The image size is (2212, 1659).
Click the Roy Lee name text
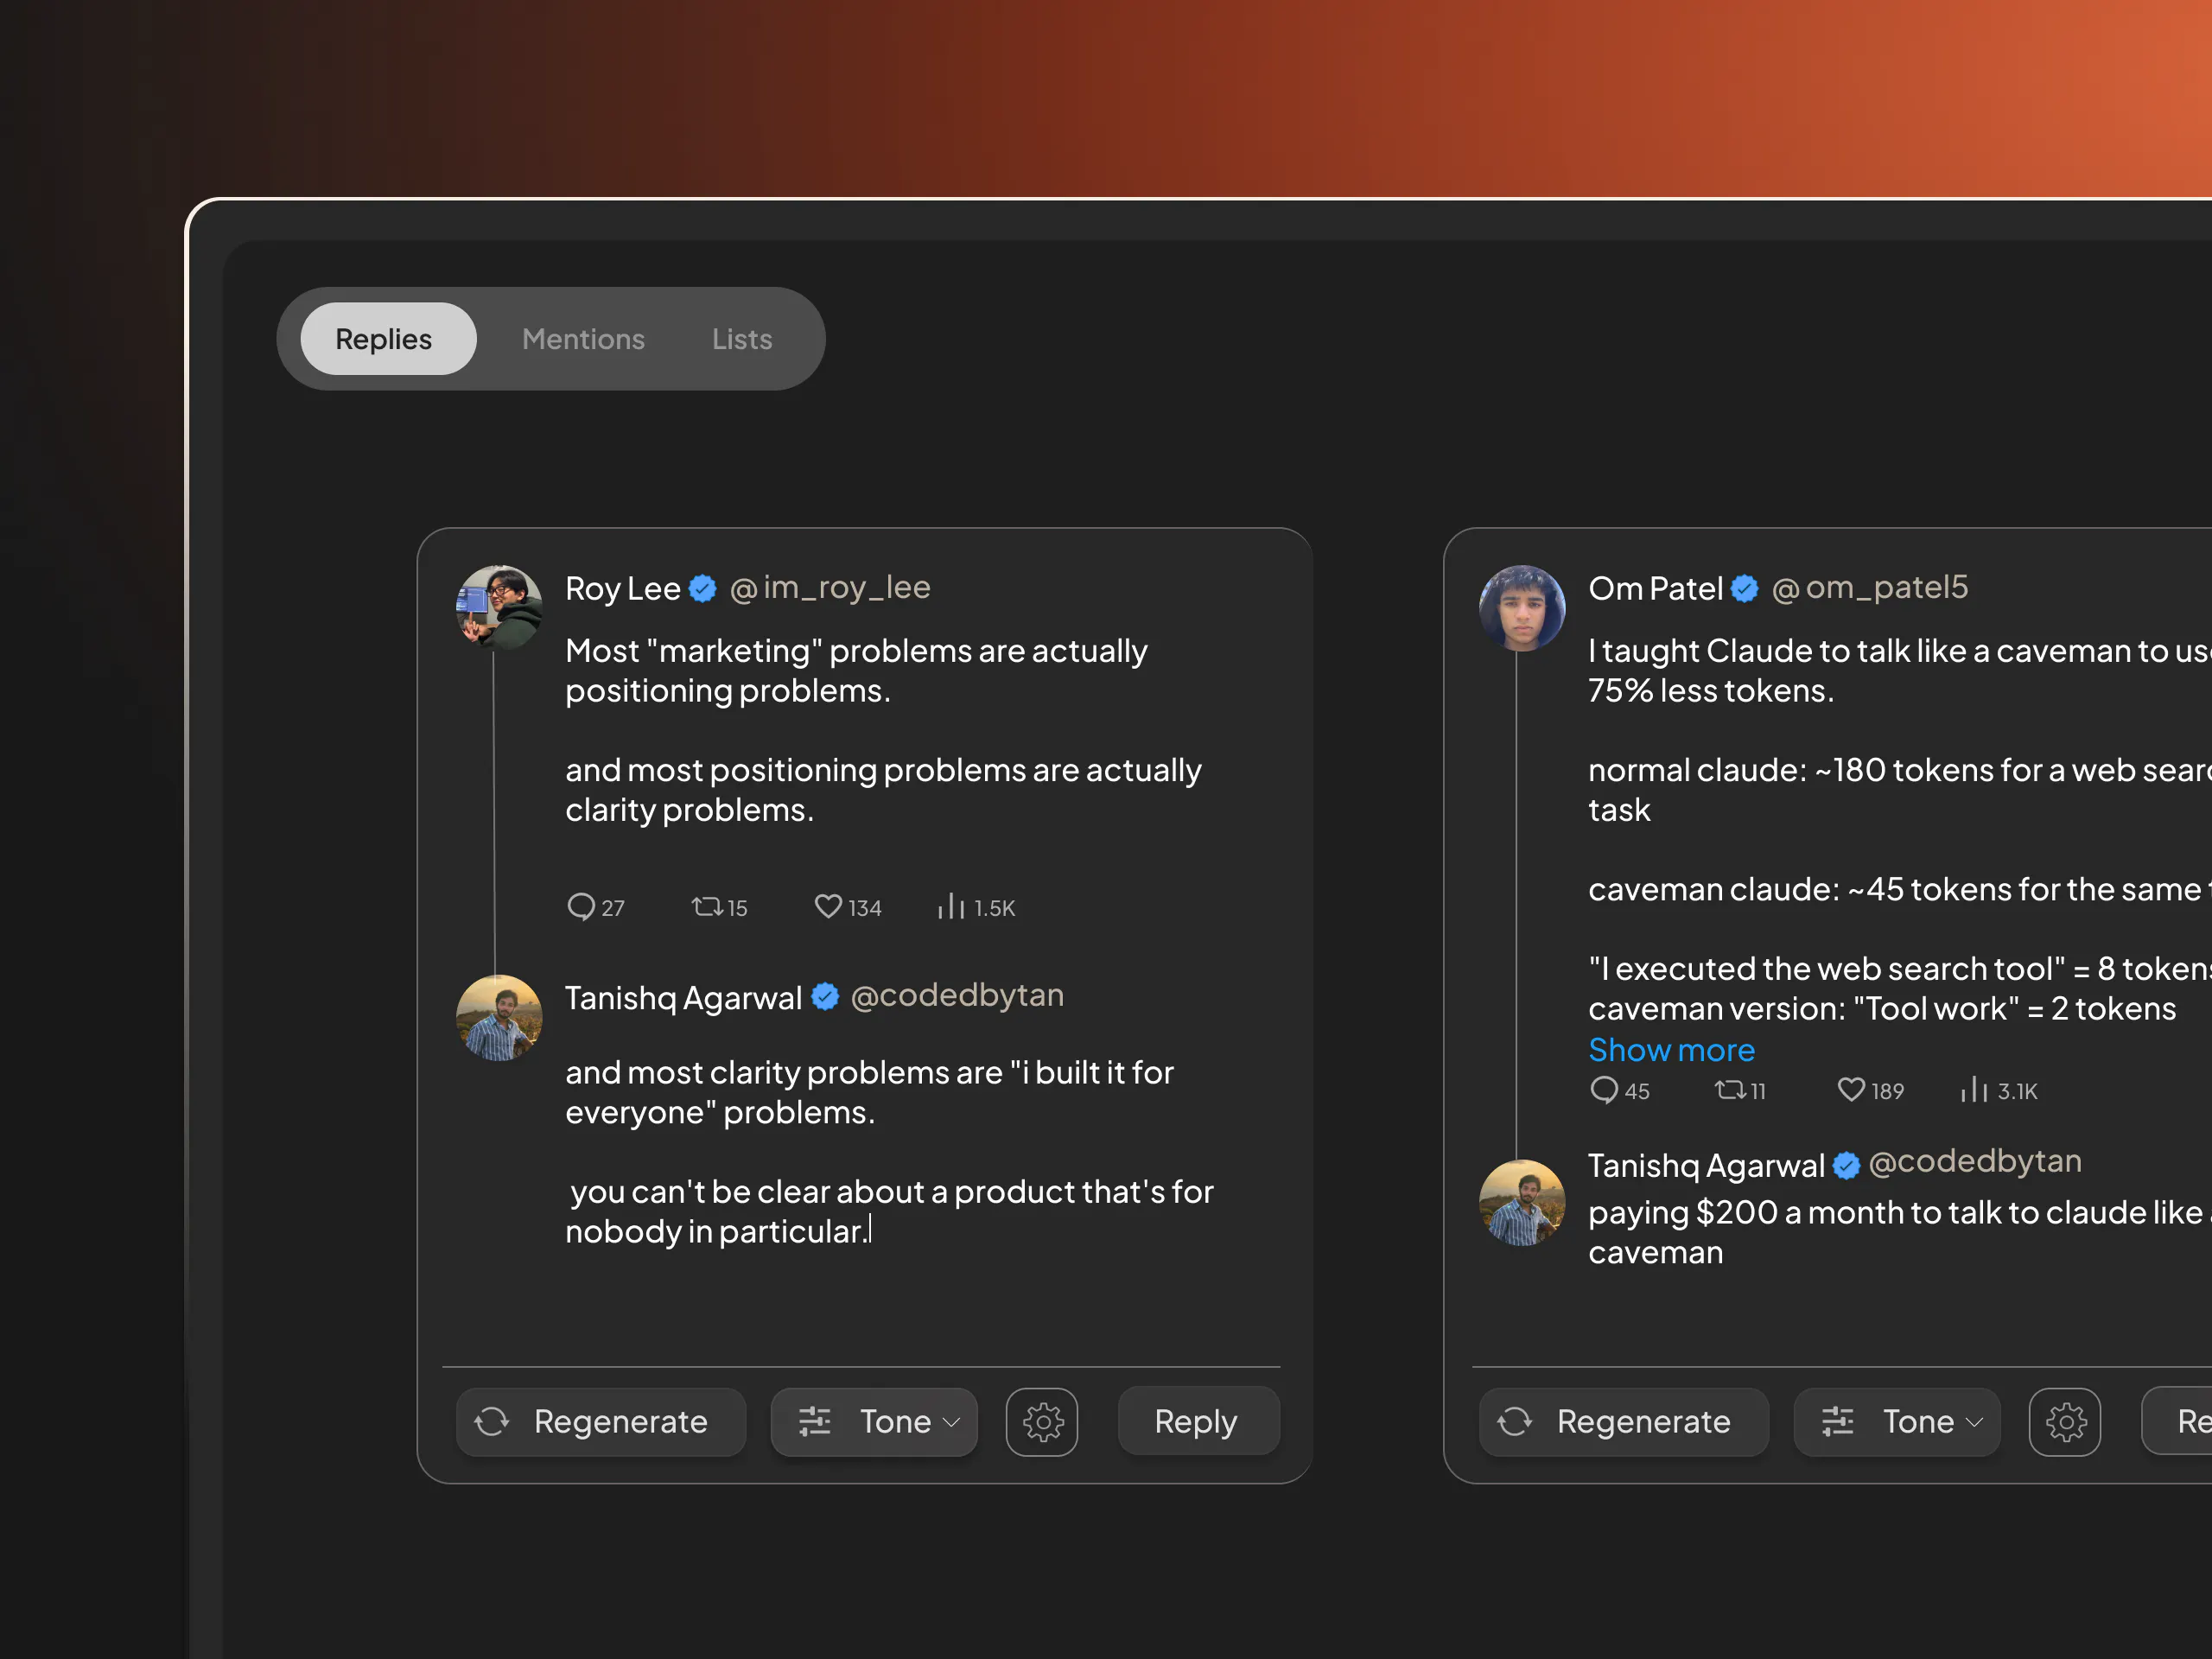coord(623,589)
